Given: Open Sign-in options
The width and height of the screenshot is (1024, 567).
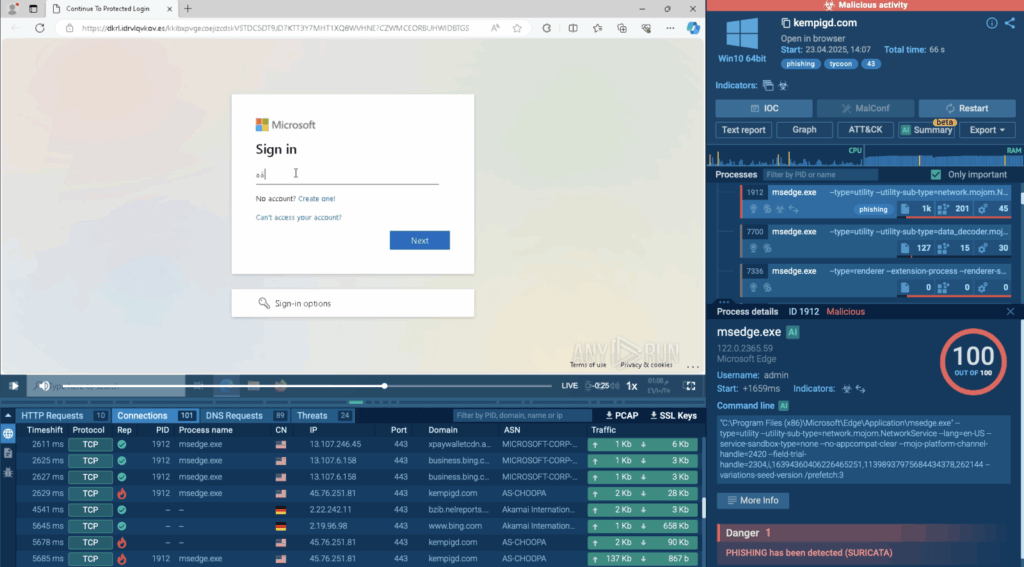Looking at the screenshot, I should pyautogui.click(x=353, y=303).
